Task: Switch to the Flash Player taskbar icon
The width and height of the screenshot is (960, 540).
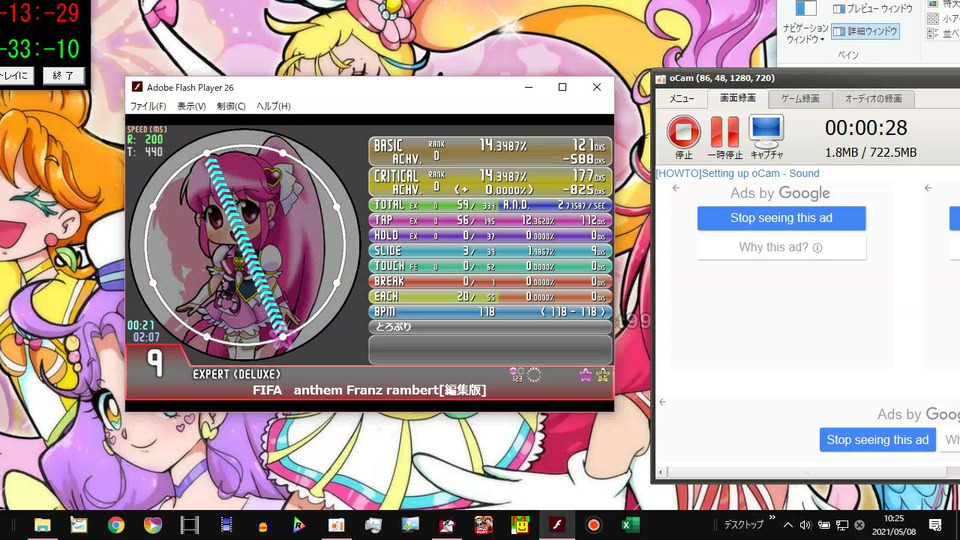Action: (x=557, y=525)
